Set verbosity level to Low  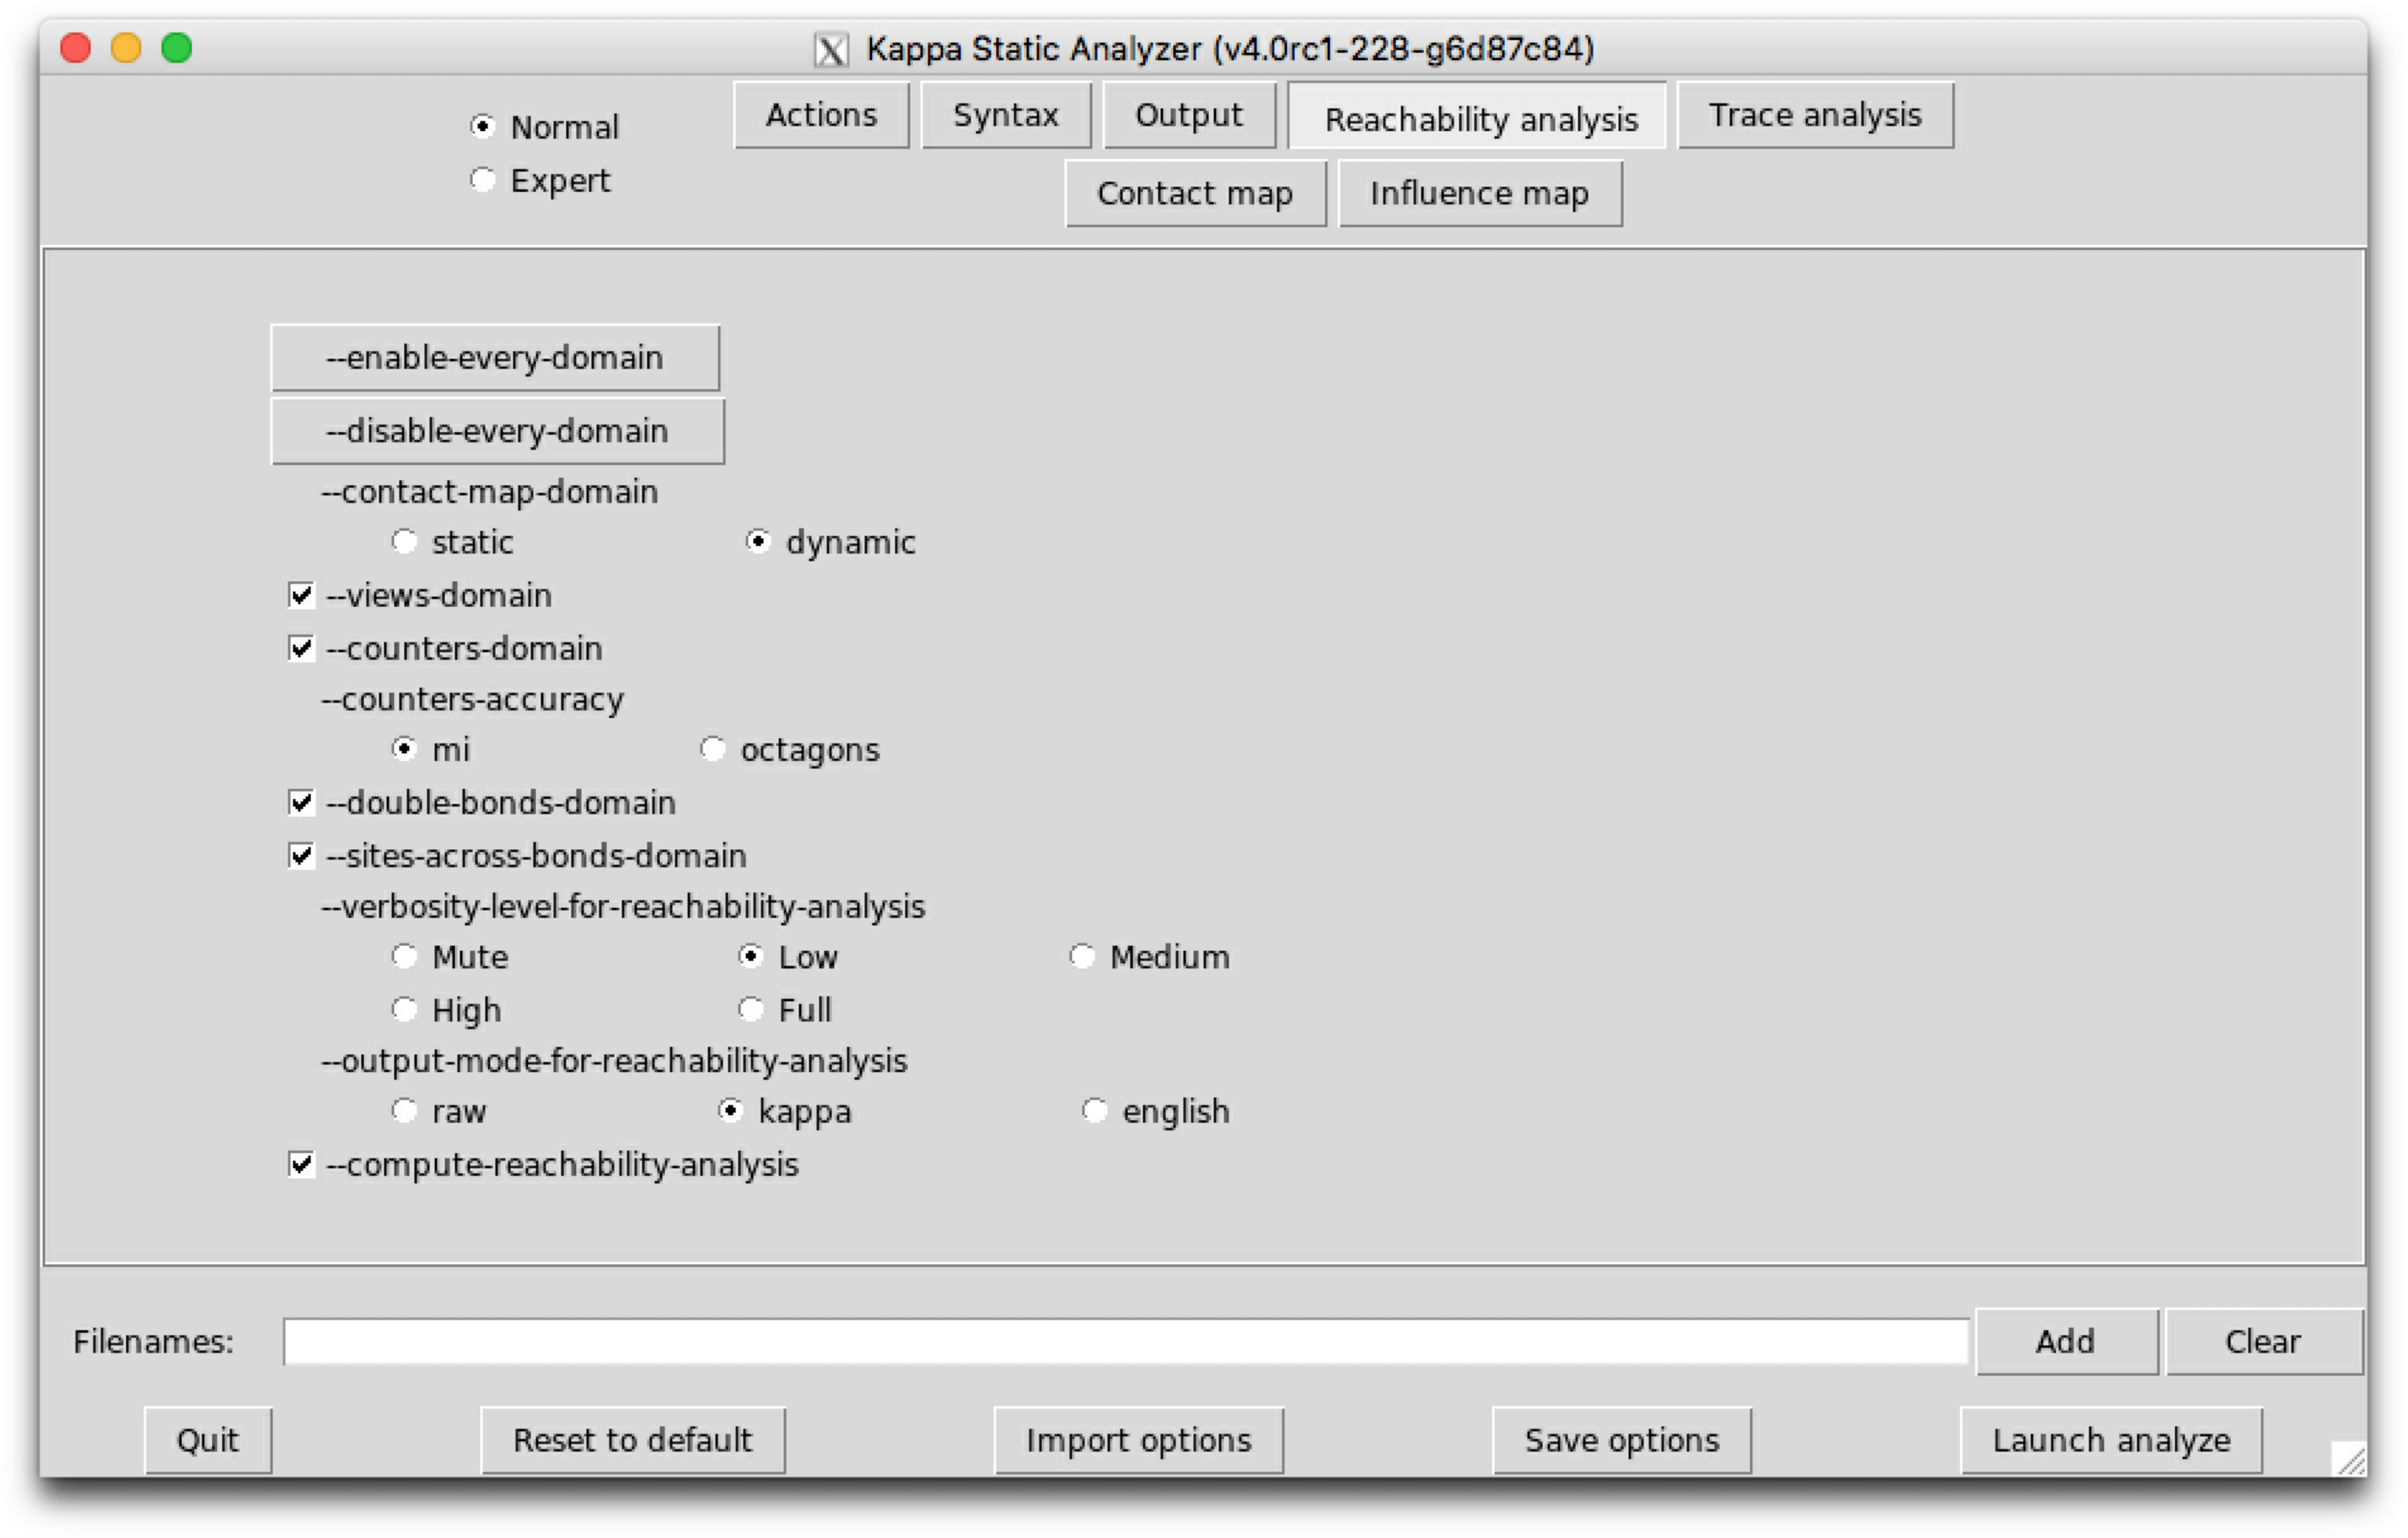click(751, 957)
